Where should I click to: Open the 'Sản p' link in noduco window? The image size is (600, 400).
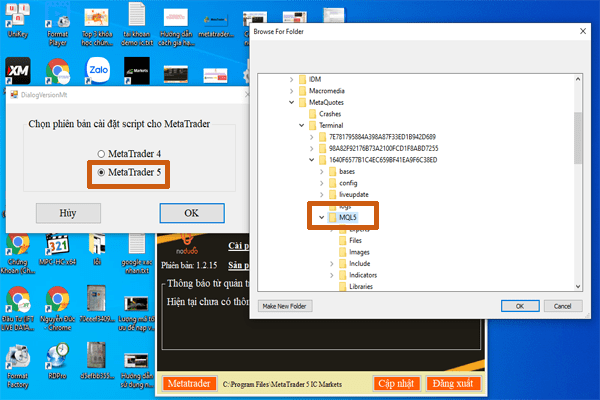[239, 265]
